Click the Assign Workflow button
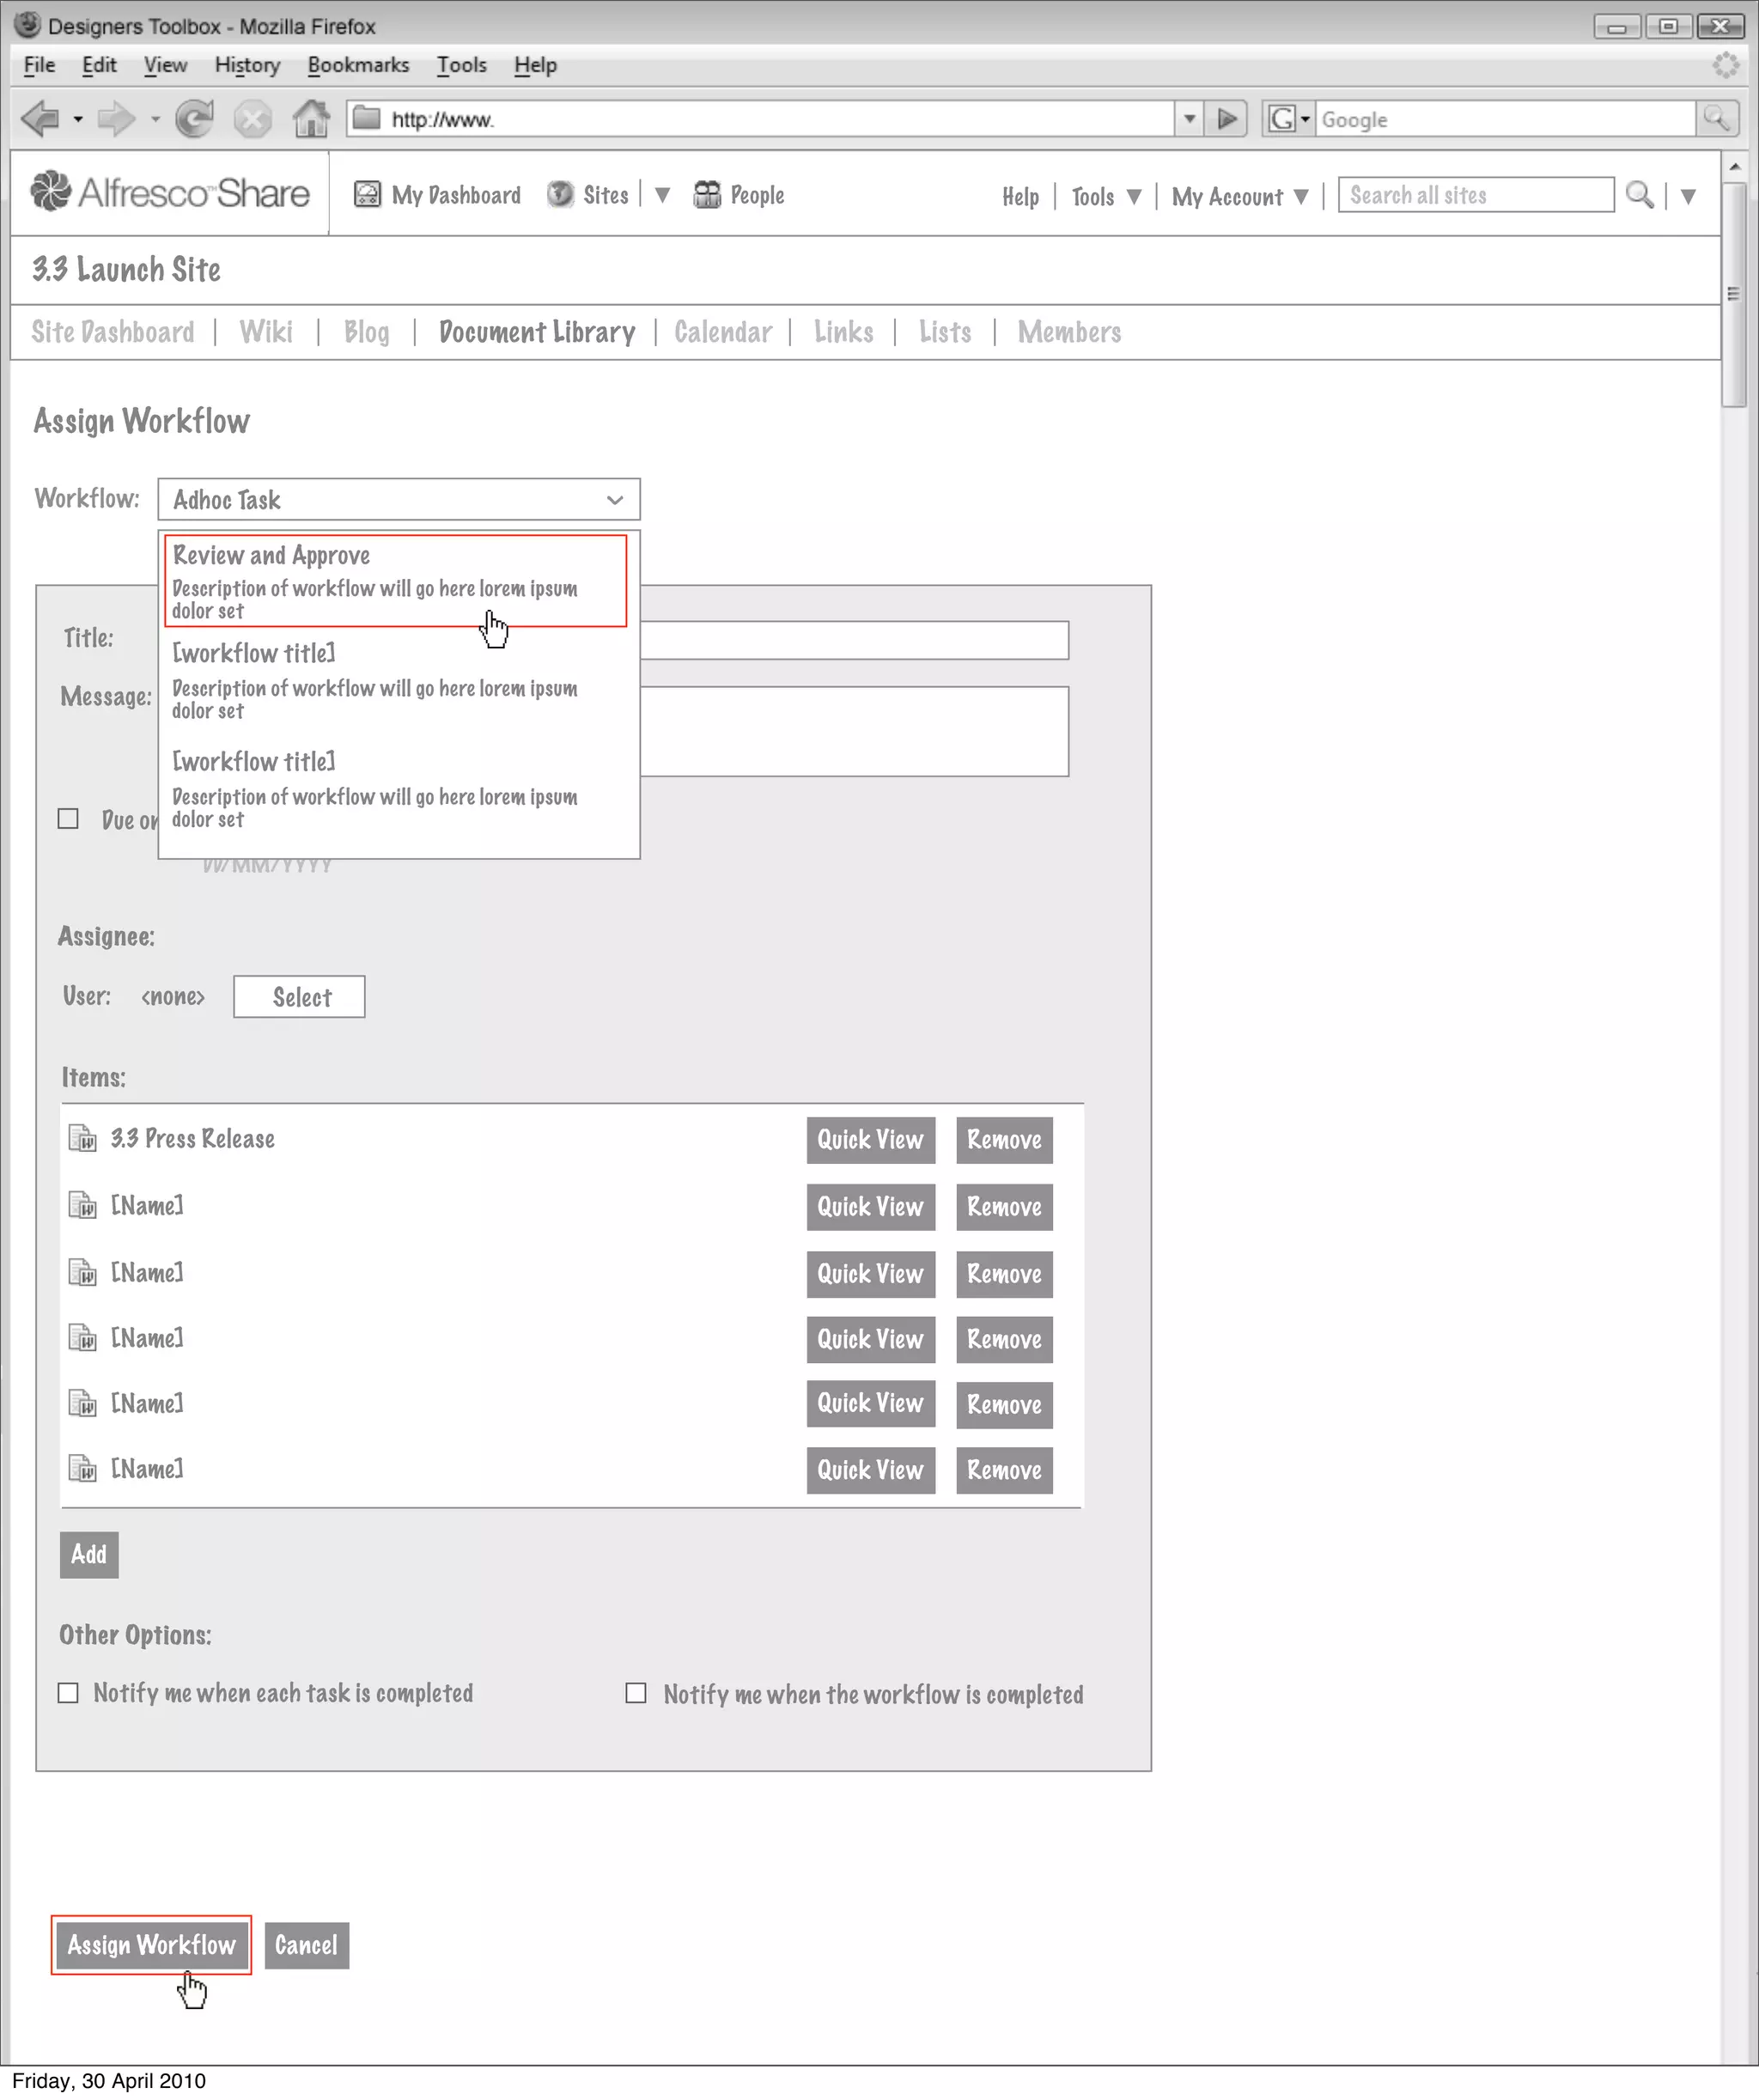Screen dimensions: 1759x2100 click(x=151, y=1945)
